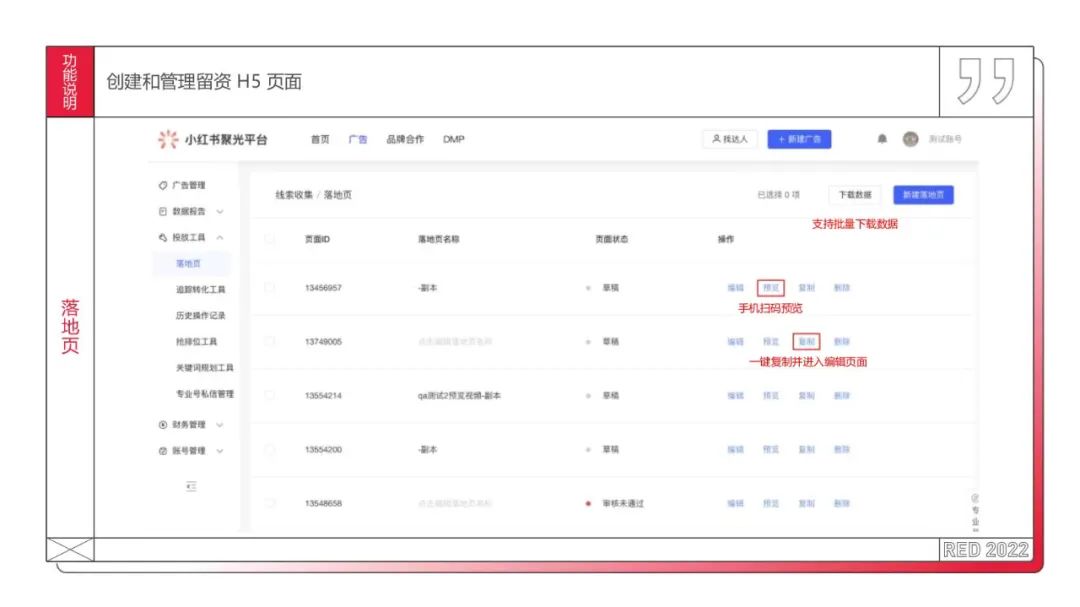Open 追踪转化工具 in the sidebar
This screenshot has width=1080, height=607.
pos(200,290)
